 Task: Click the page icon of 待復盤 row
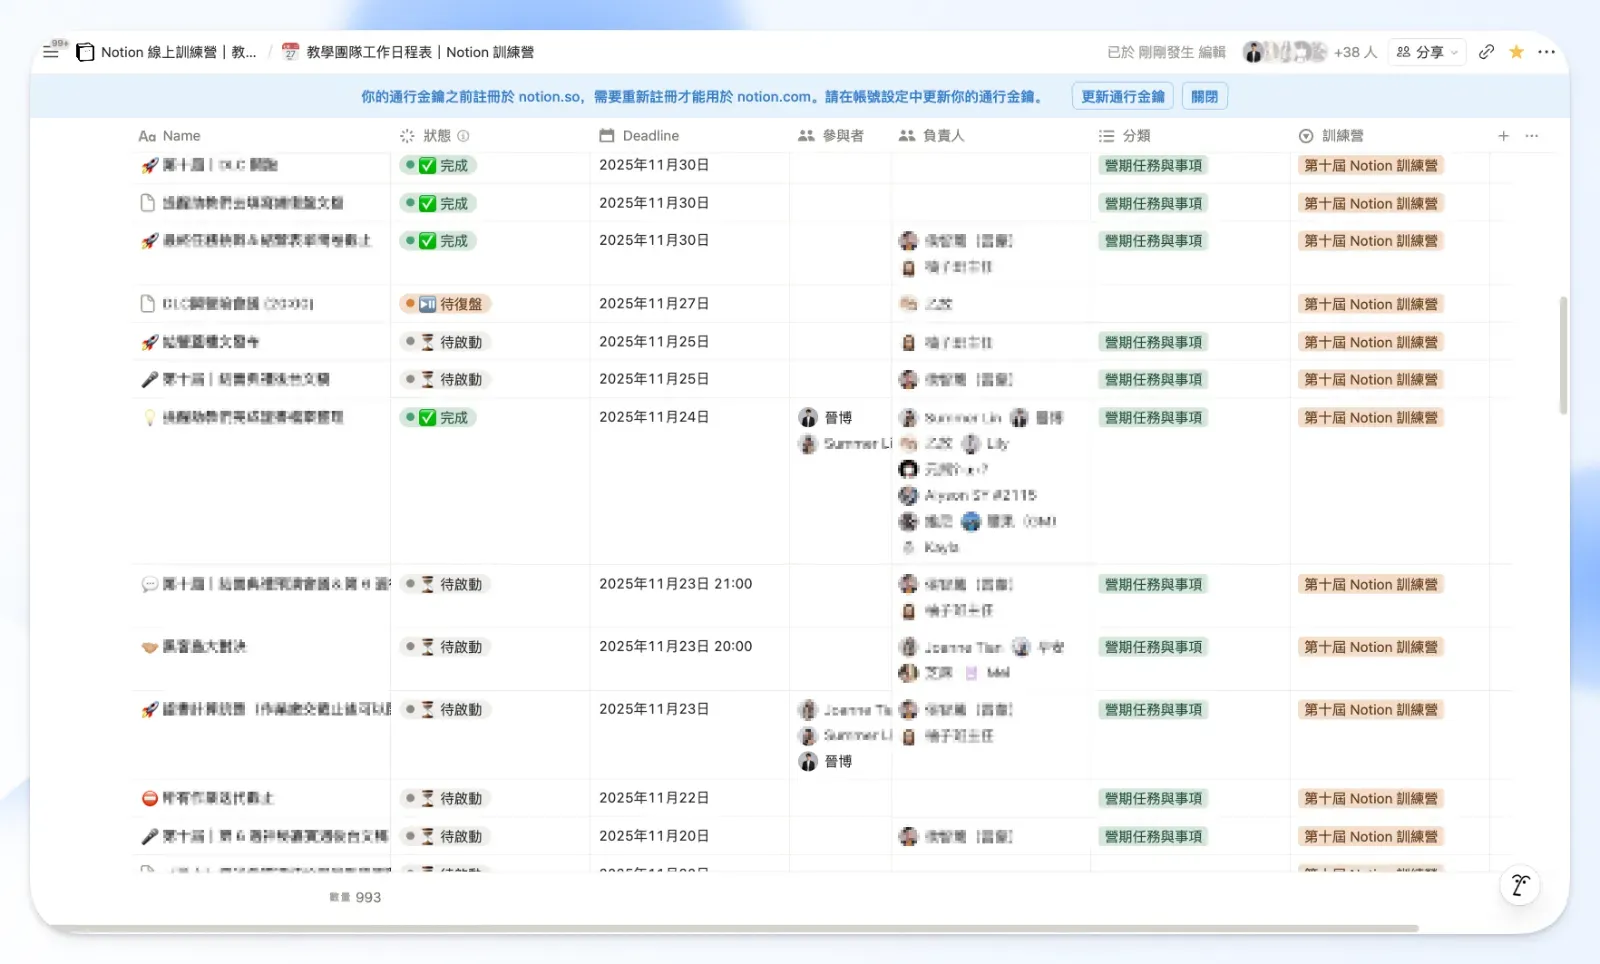pos(148,304)
